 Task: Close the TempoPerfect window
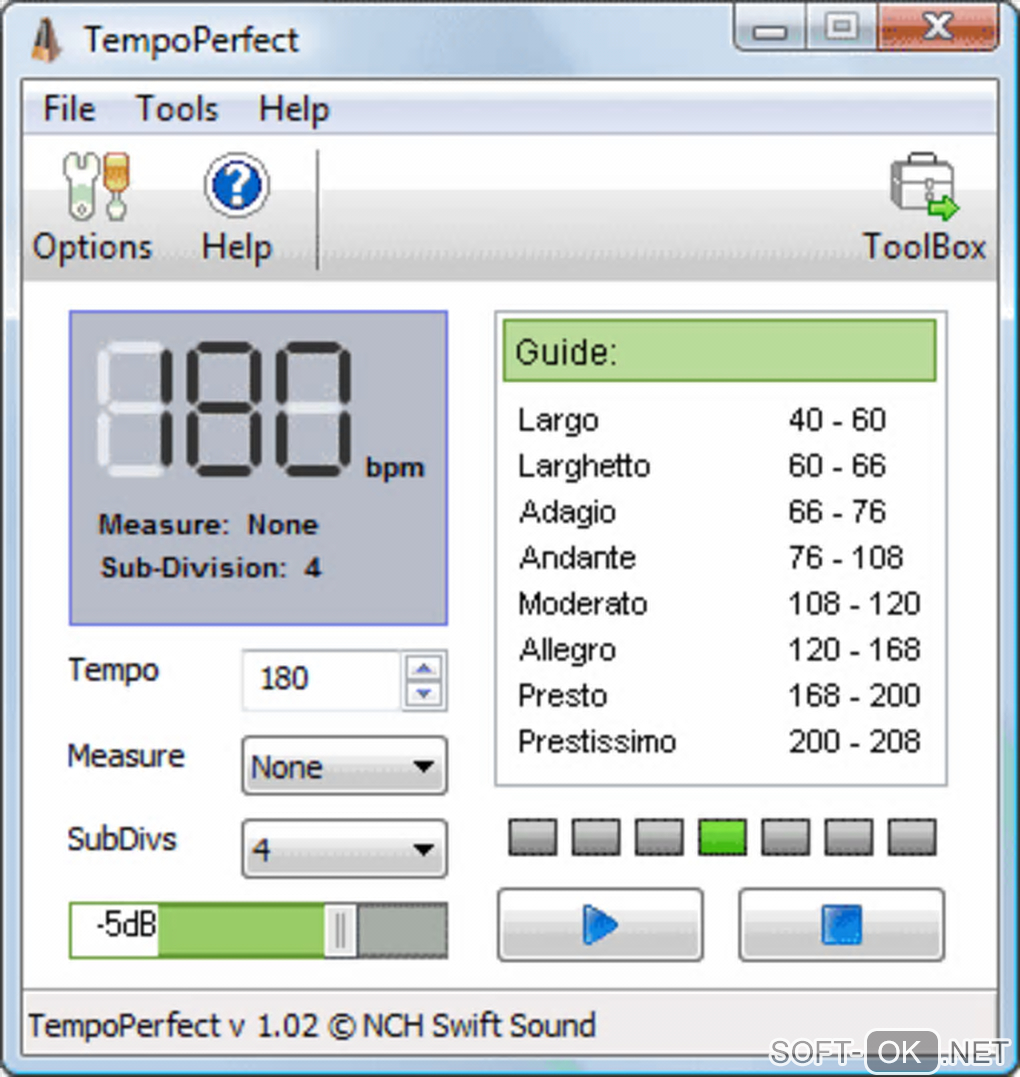click(938, 27)
